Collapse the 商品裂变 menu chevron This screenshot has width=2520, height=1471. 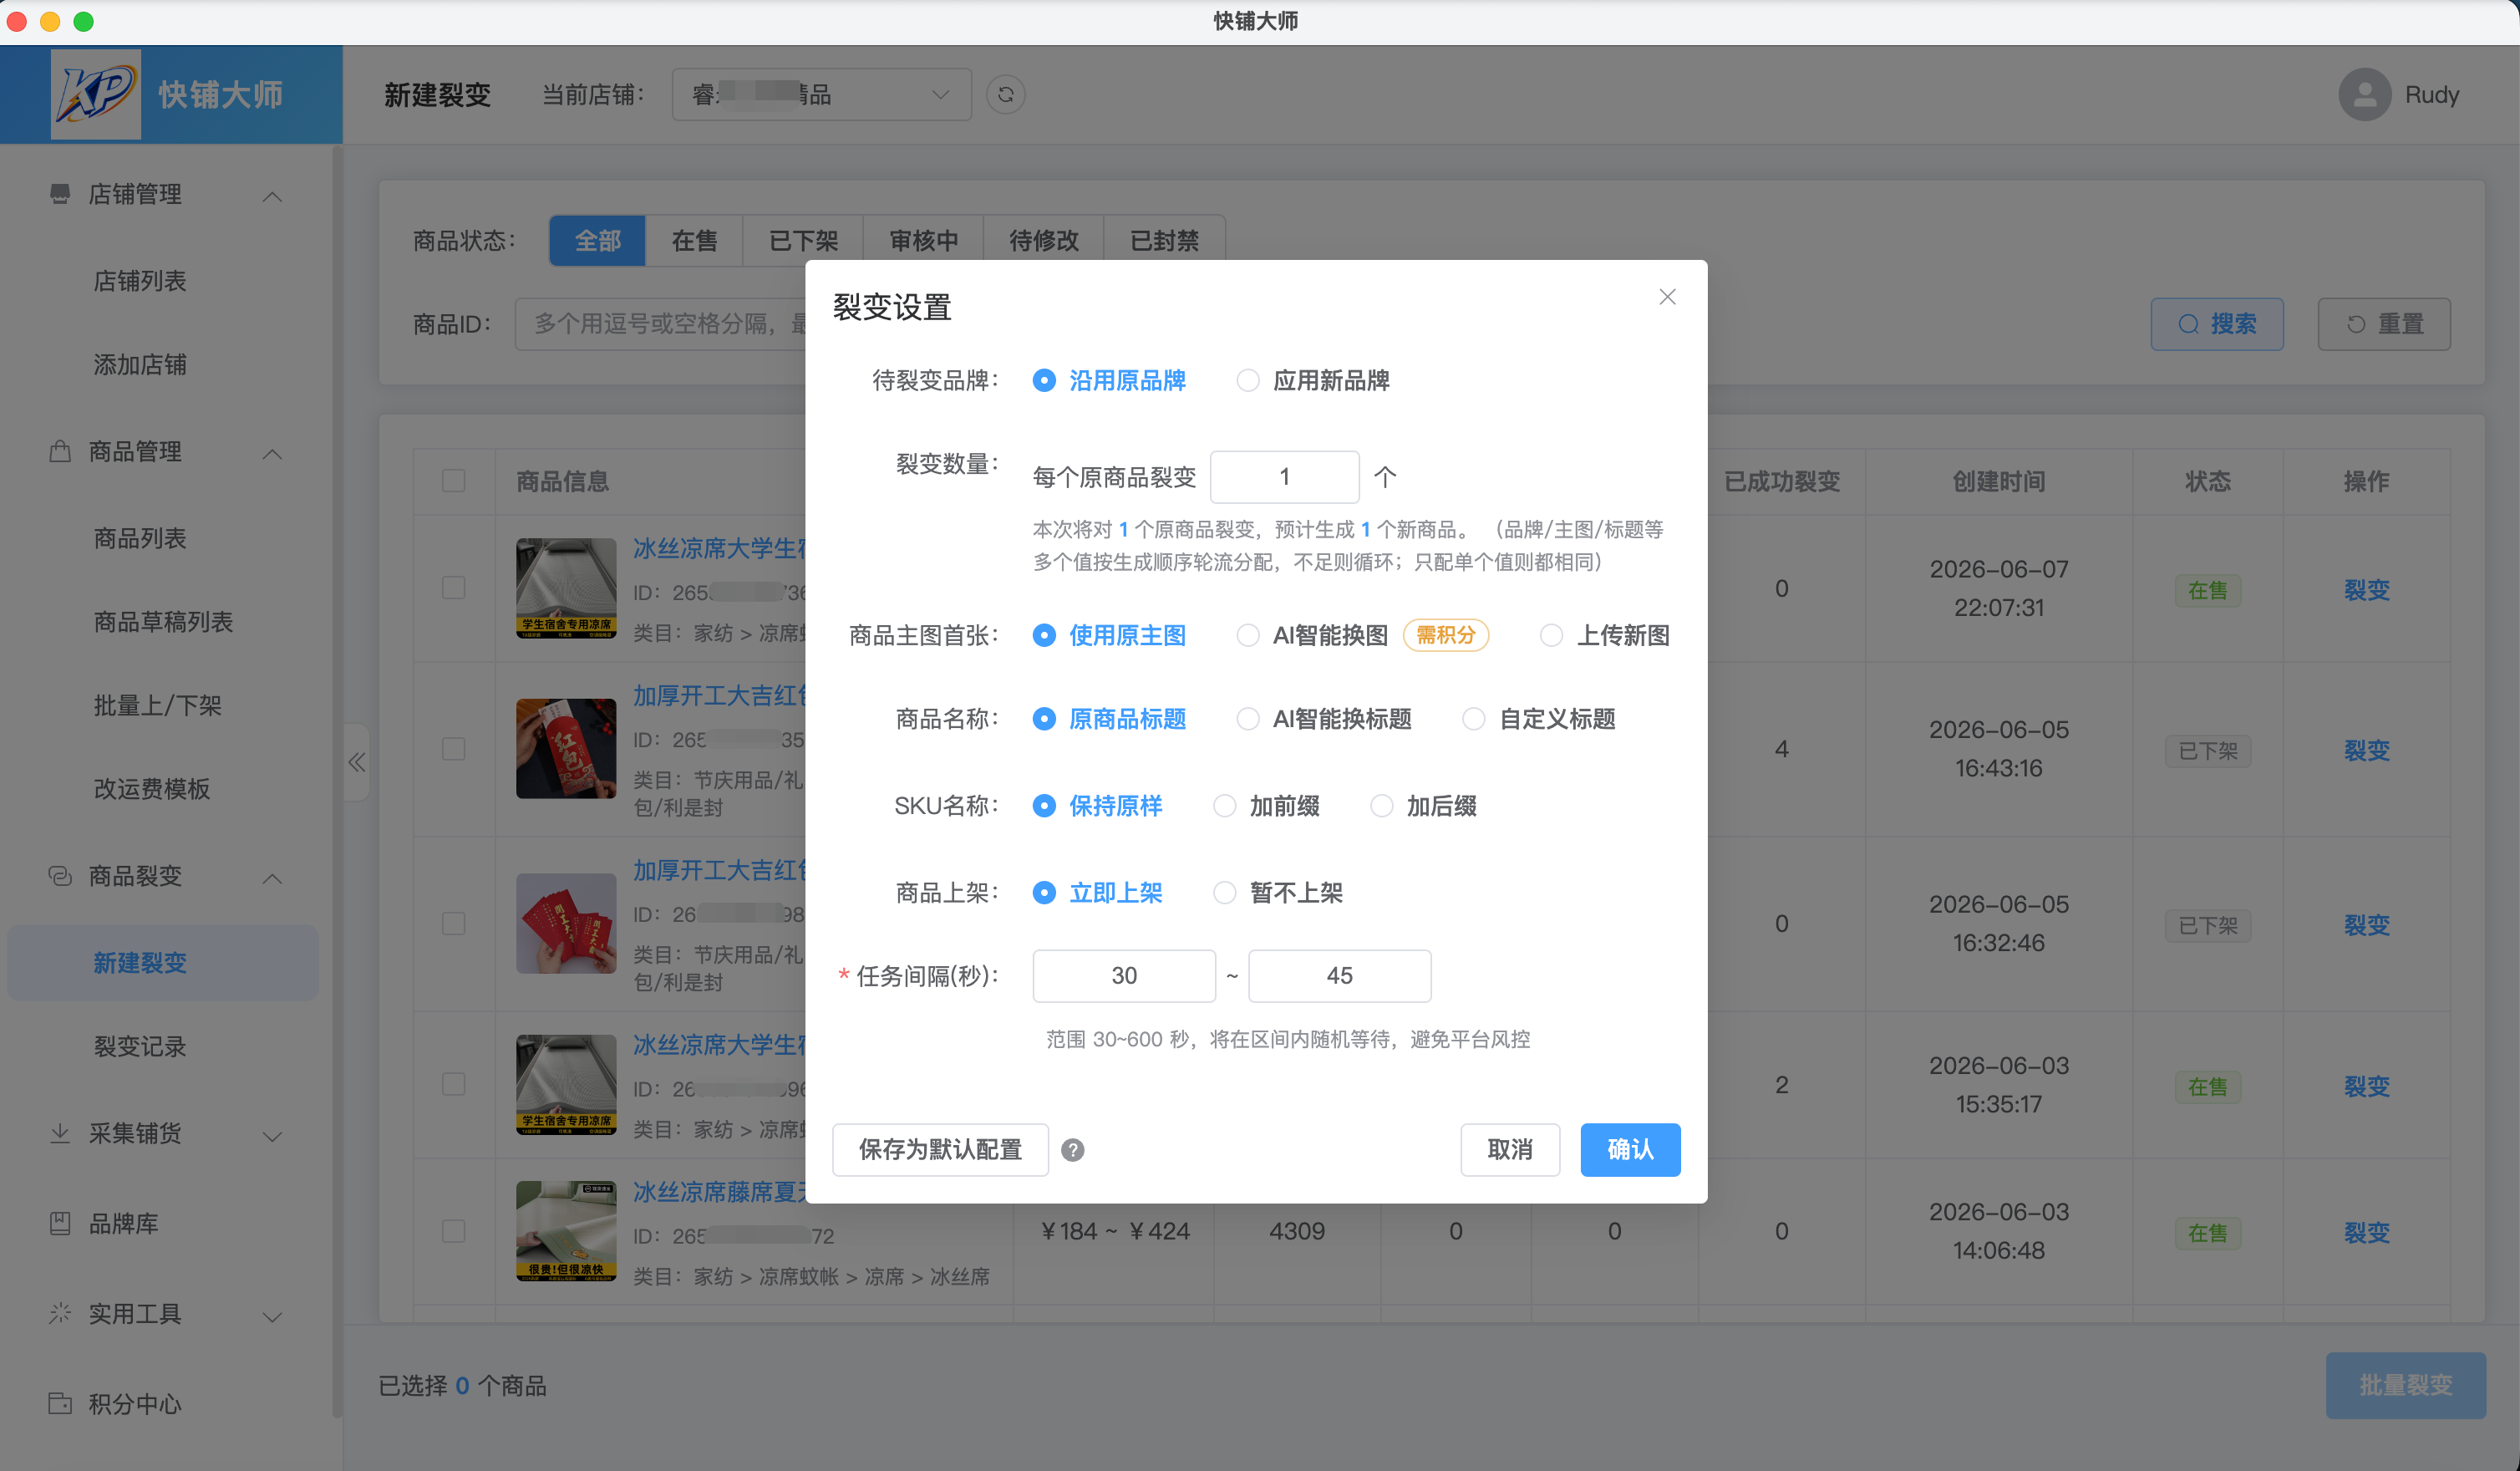[272, 878]
